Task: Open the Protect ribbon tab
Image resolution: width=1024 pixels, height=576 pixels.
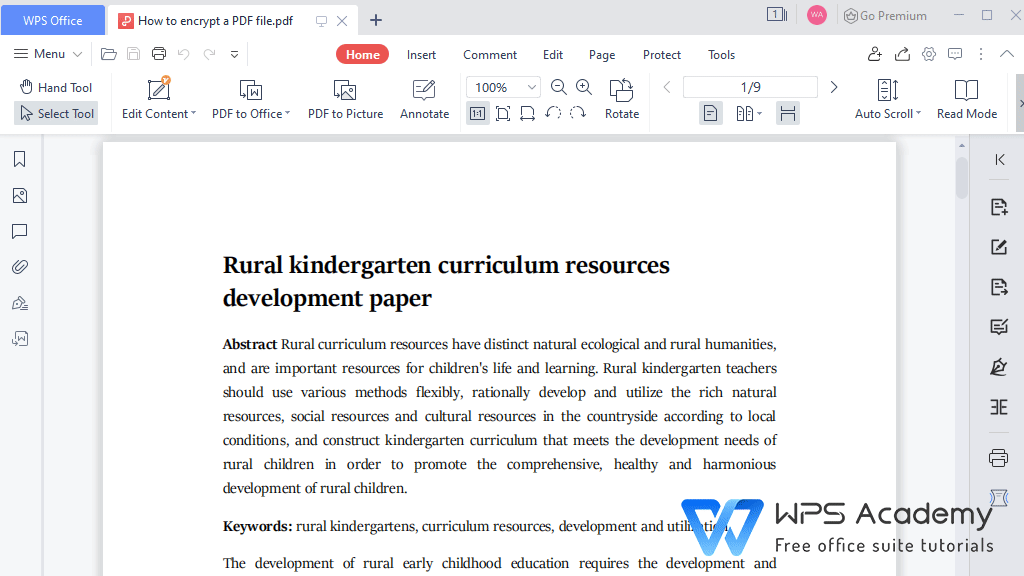Action: click(662, 55)
